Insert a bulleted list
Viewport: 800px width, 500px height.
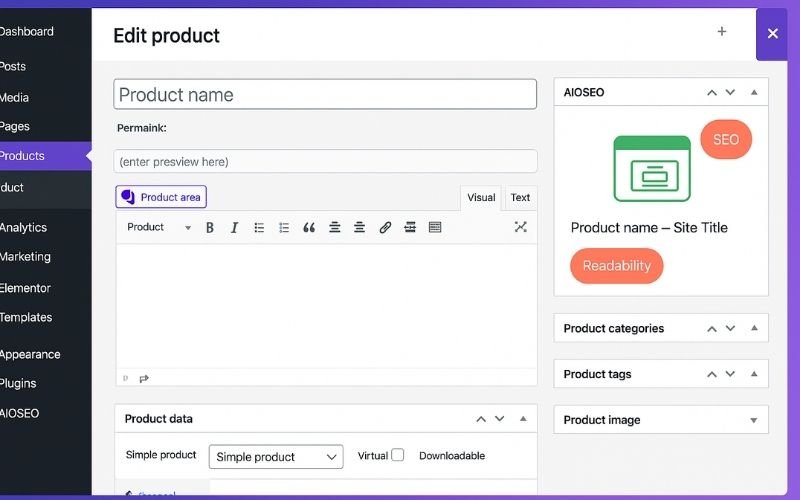(x=259, y=228)
